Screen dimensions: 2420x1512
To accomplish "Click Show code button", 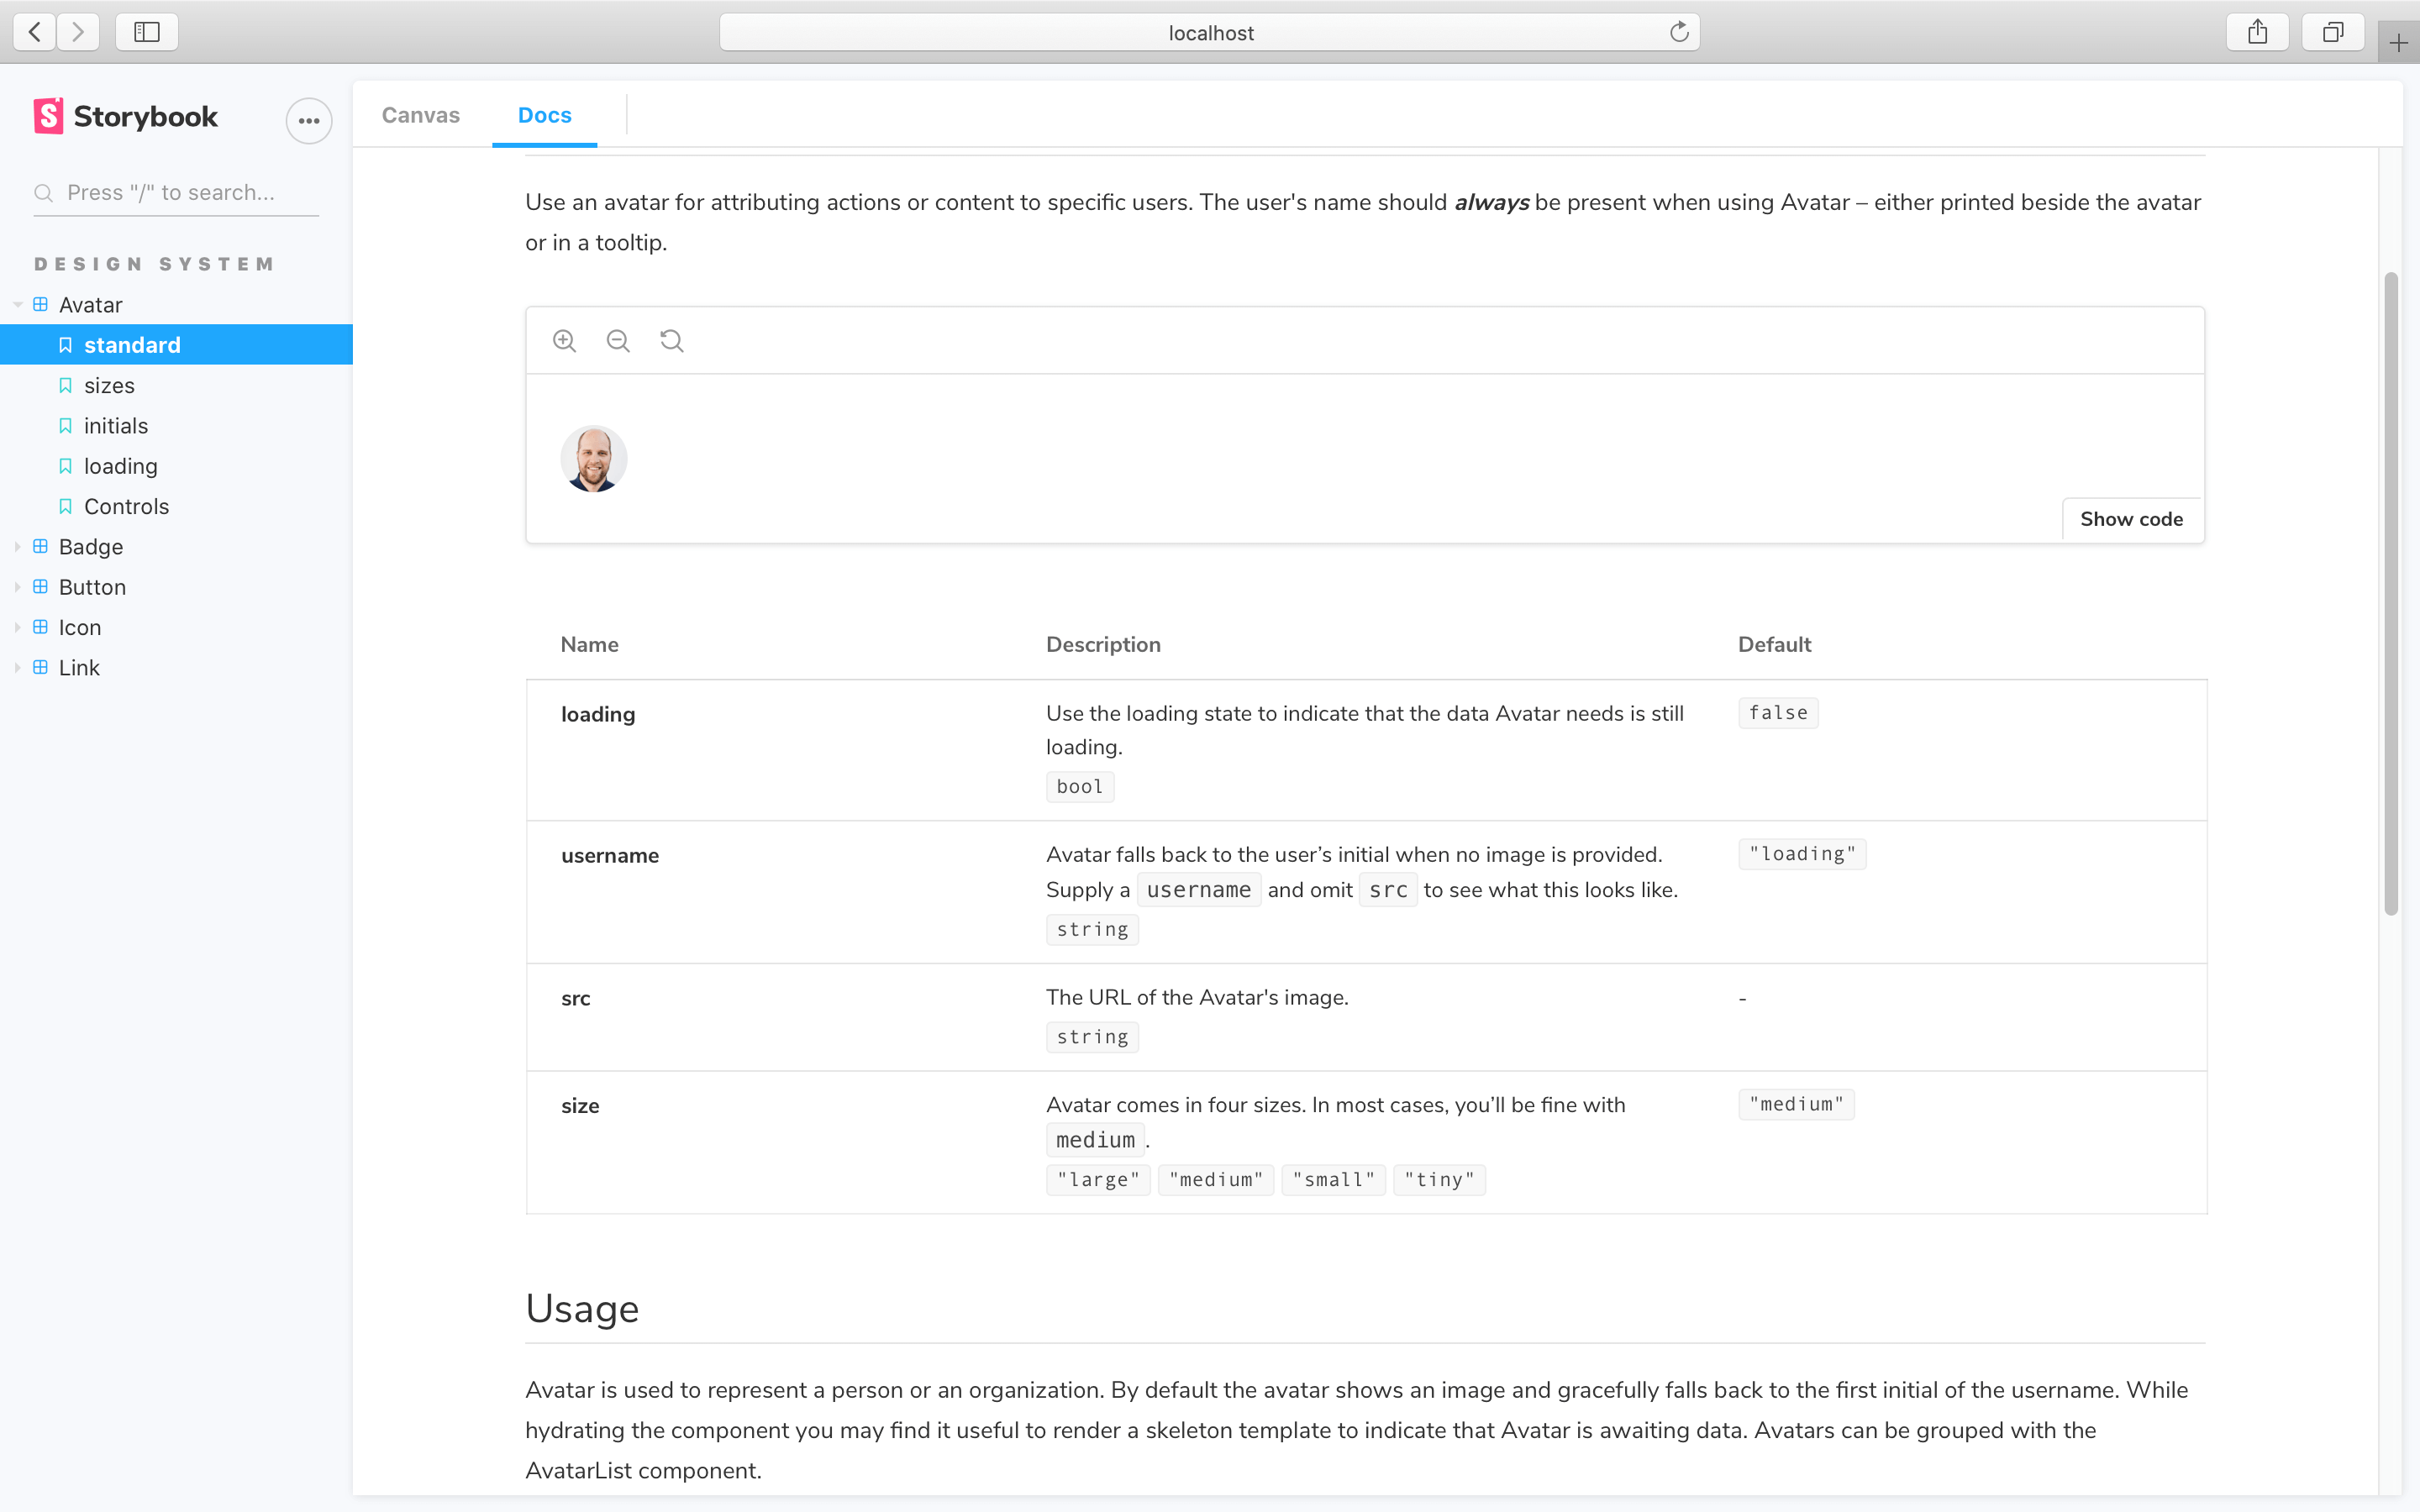I will [x=2133, y=519].
